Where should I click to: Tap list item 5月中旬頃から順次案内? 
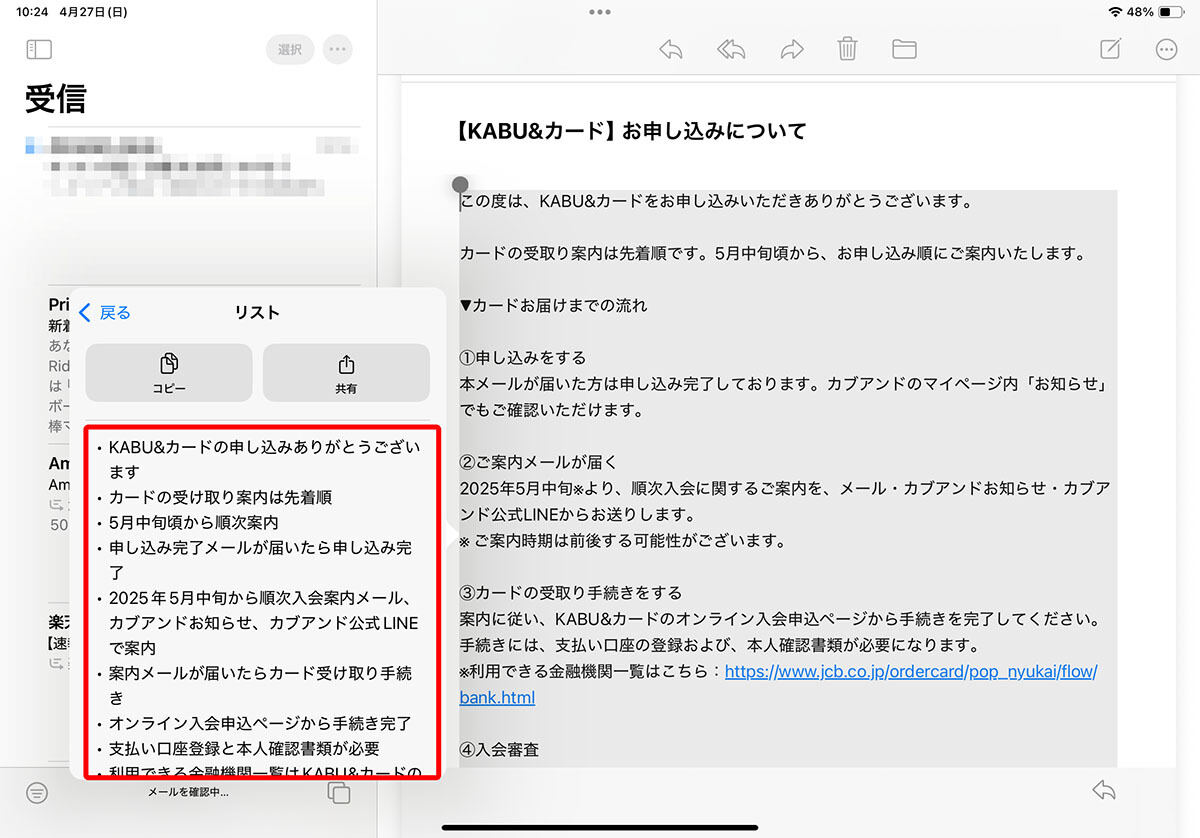click(194, 522)
